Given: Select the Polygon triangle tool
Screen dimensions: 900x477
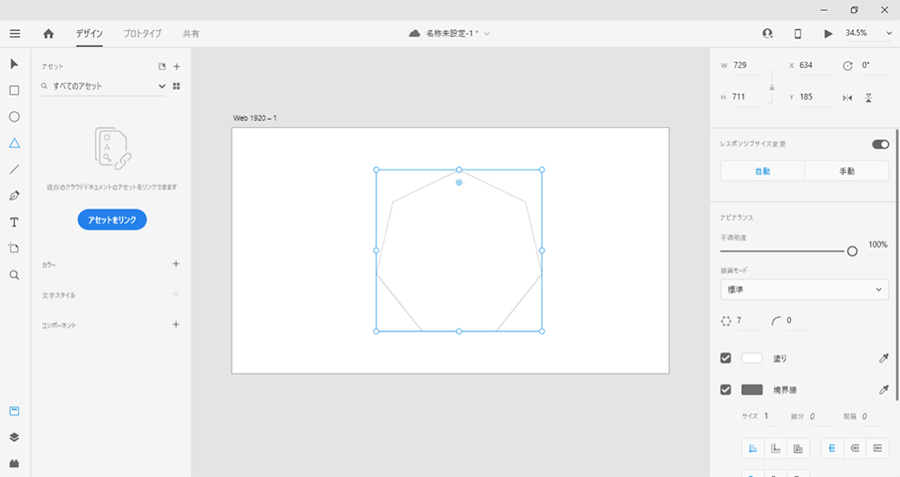Looking at the screenshot, I should point(14,143).
